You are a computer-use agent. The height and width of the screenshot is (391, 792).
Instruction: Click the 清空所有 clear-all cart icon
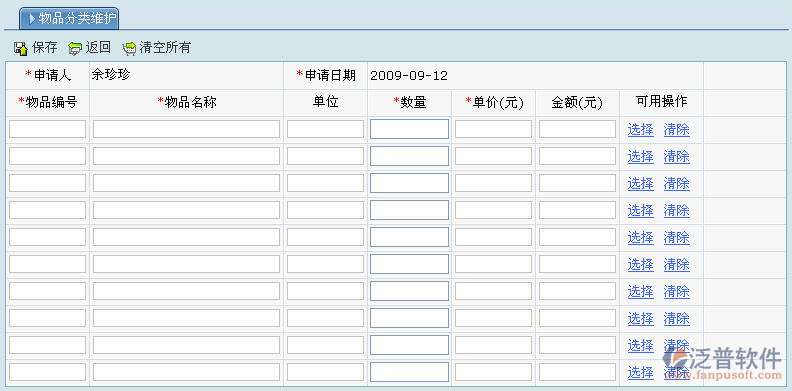129,48
